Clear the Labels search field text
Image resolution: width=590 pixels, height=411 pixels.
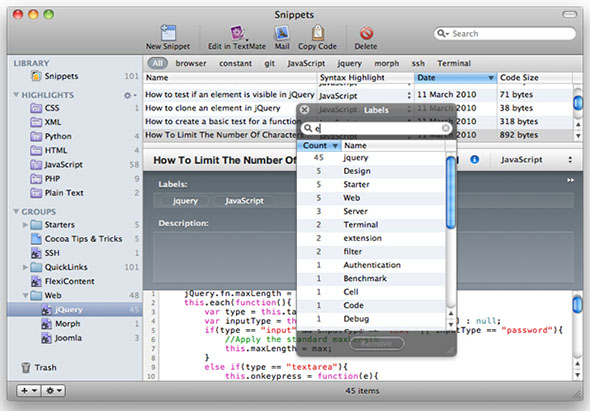446,128
